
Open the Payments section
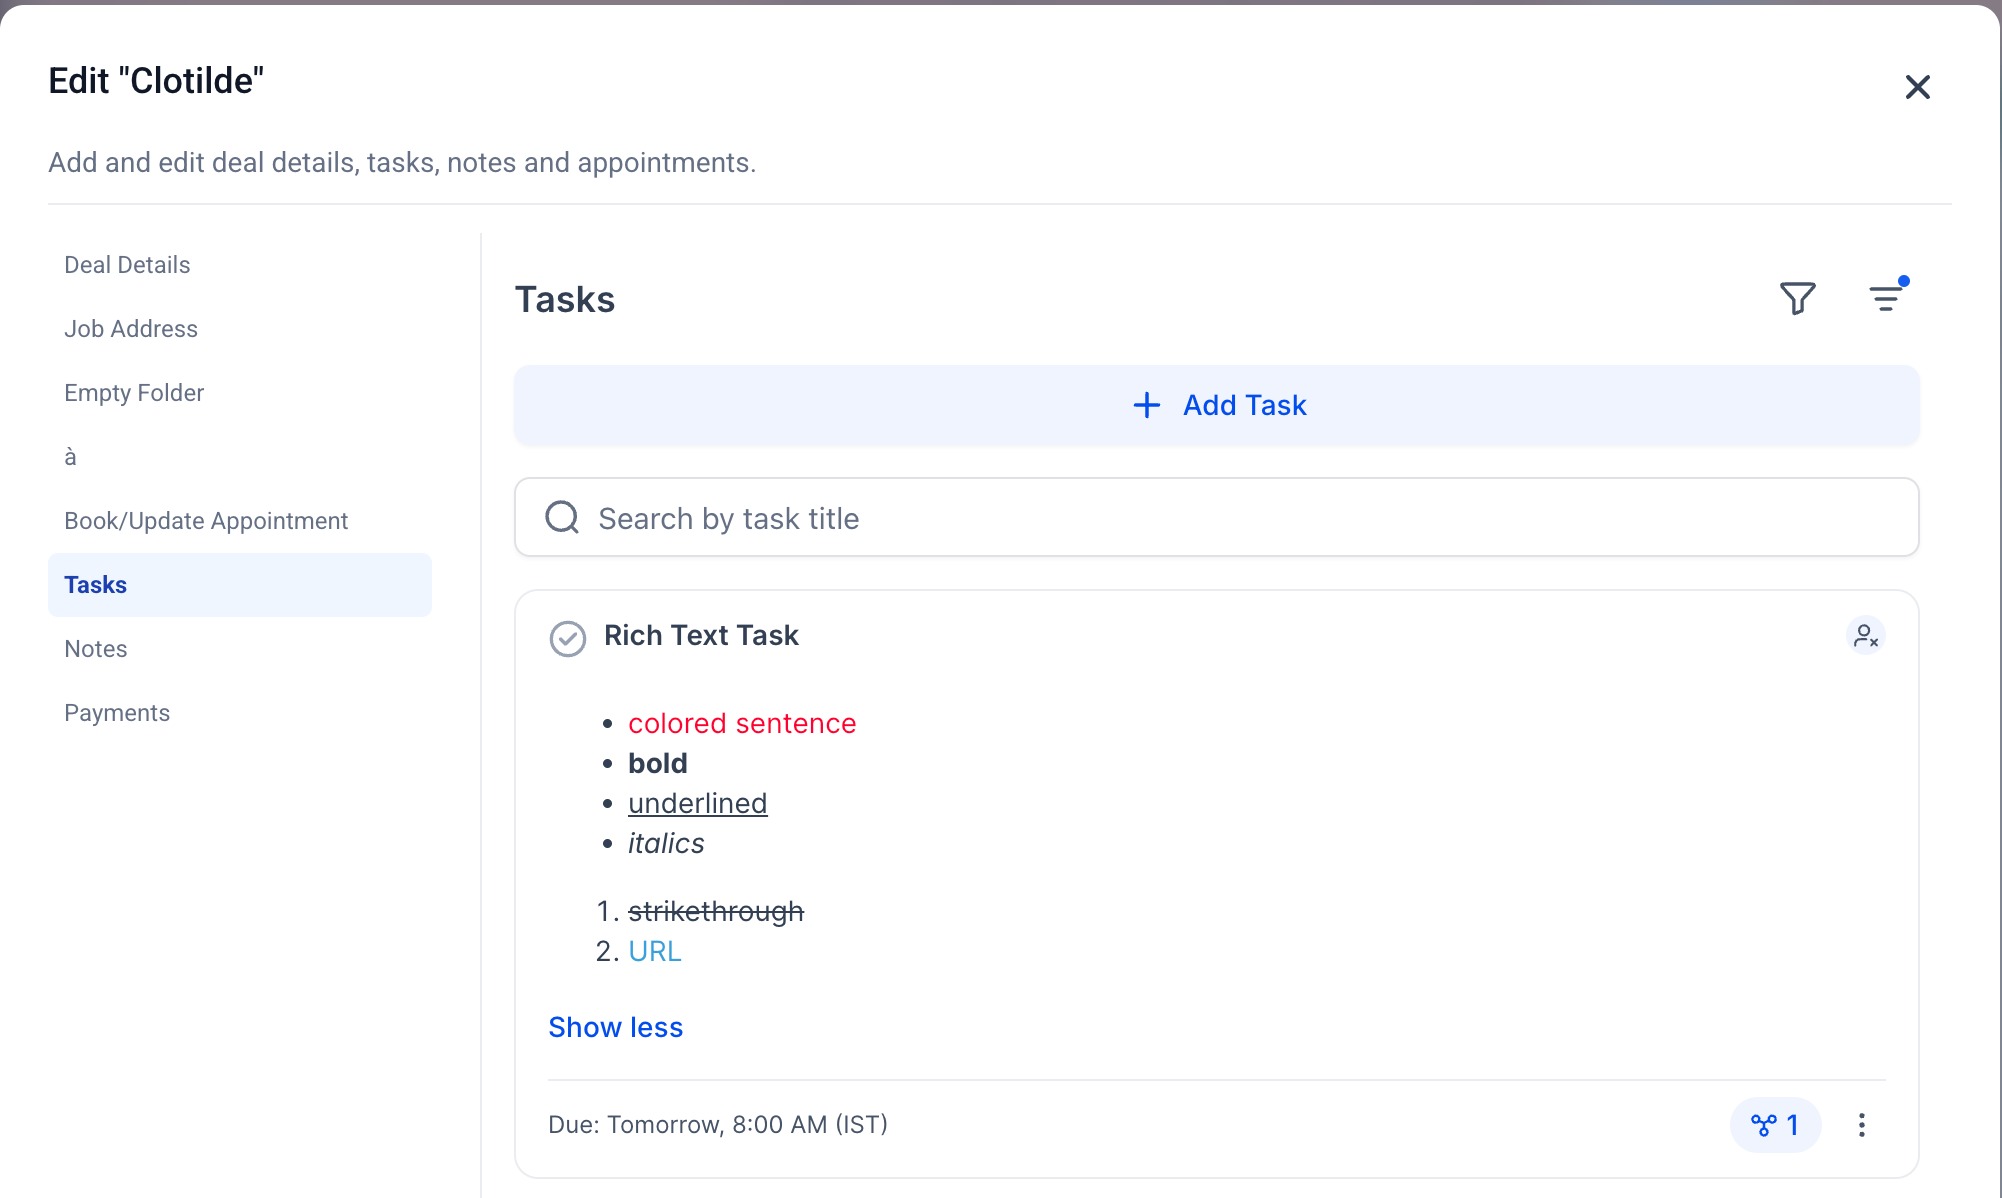pyautogui.click(x=117, y=713)
